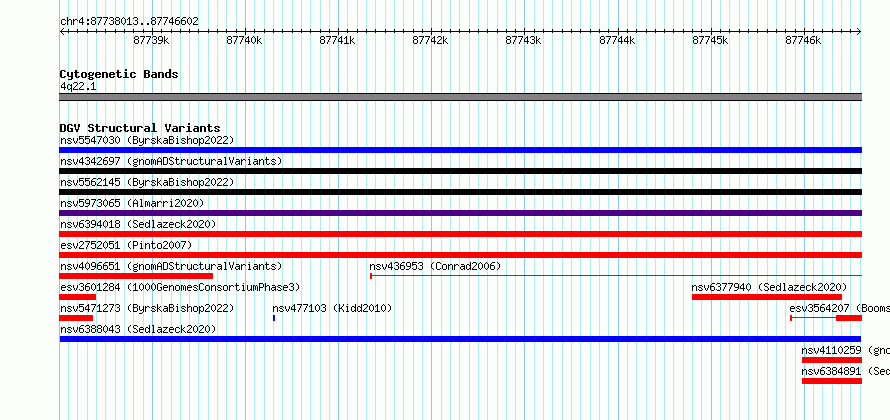Click the 87741k ruler position

(337, 40)
